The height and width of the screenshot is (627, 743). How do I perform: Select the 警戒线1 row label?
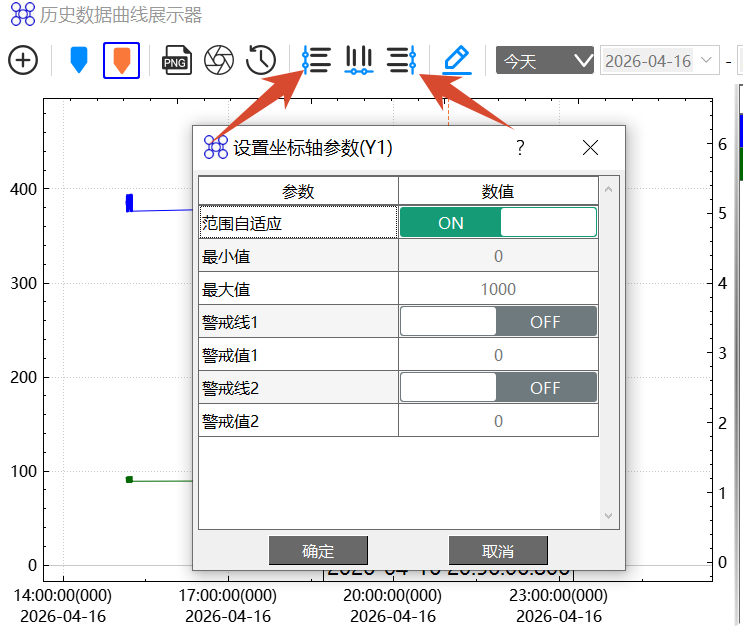coord(298,322)
